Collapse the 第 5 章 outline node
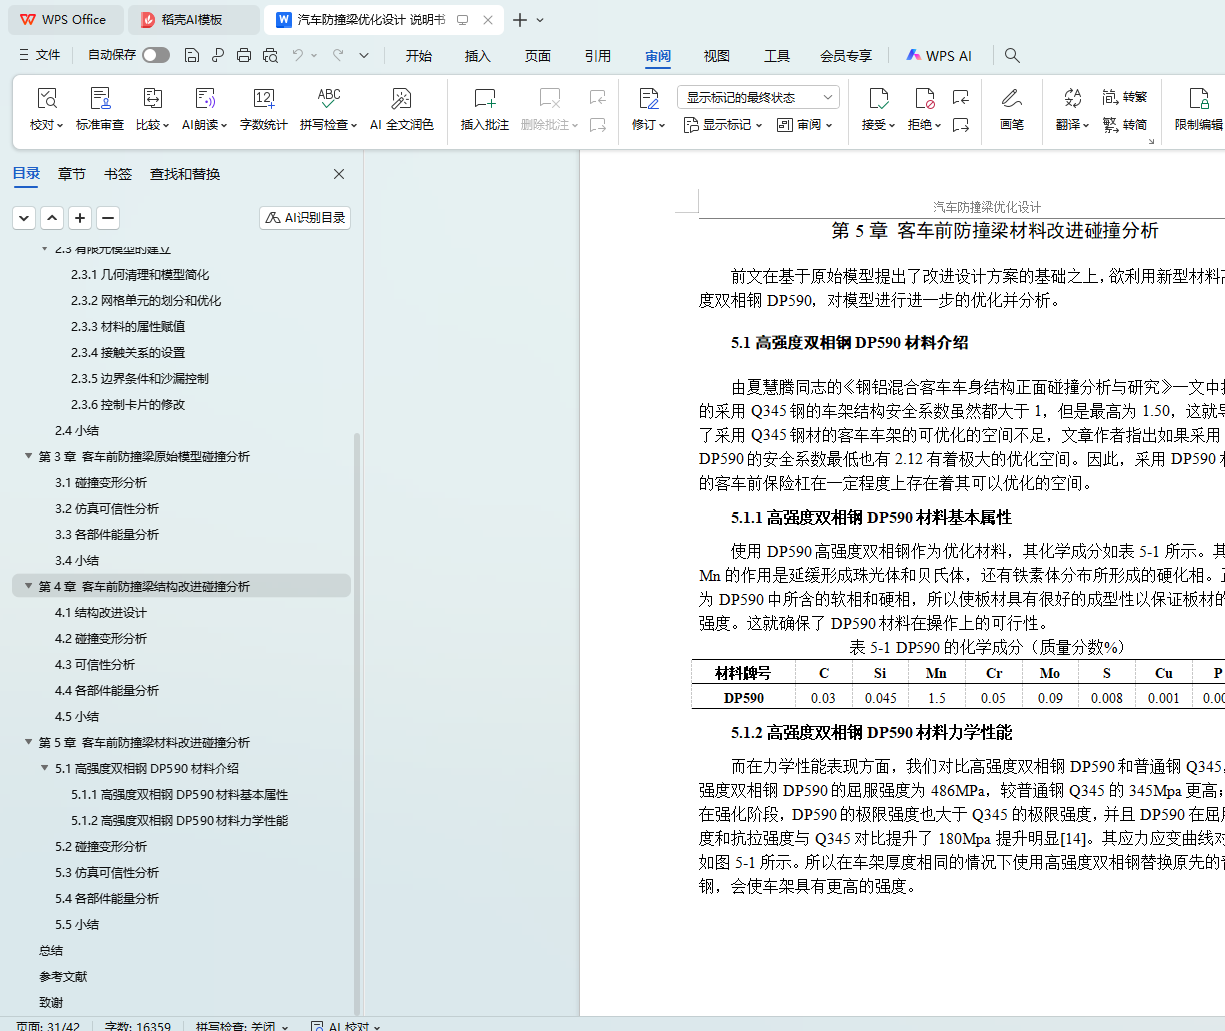The image size is (1225, 1031). click(28, 742)
